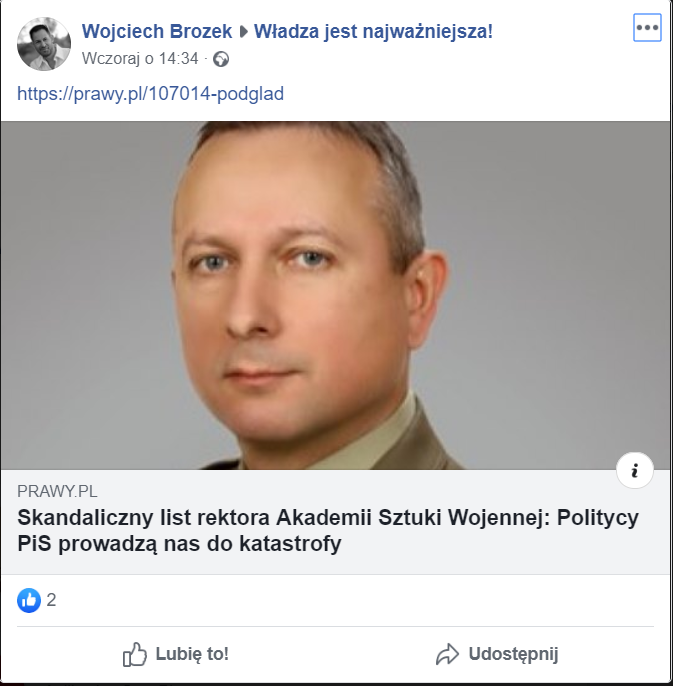
Task: Click the PRAWY.PL source label
Action: [x=57, y=491]
